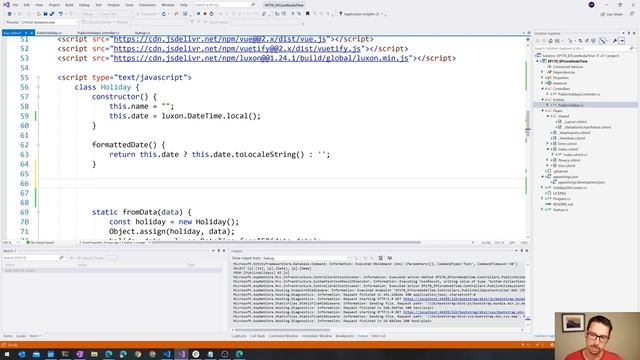Click the Continue debugging button
This screenshot has width=640, height=360.
(x=147, y=14)
